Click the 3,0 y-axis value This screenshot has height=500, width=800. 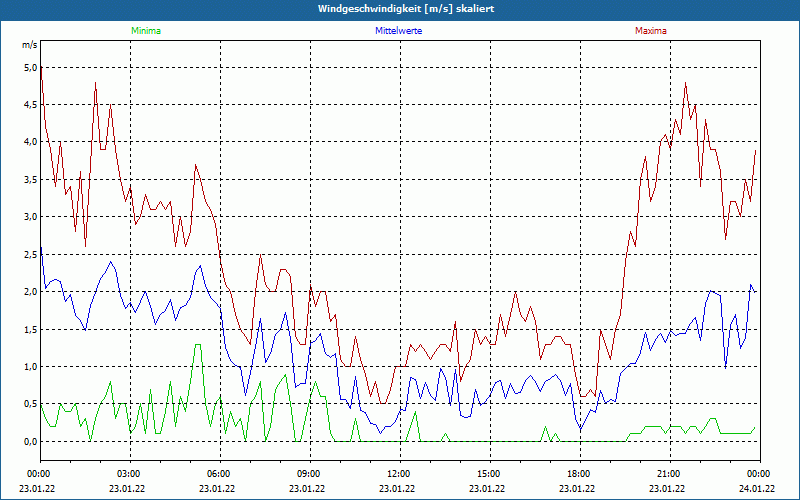[x=30, y=217]
